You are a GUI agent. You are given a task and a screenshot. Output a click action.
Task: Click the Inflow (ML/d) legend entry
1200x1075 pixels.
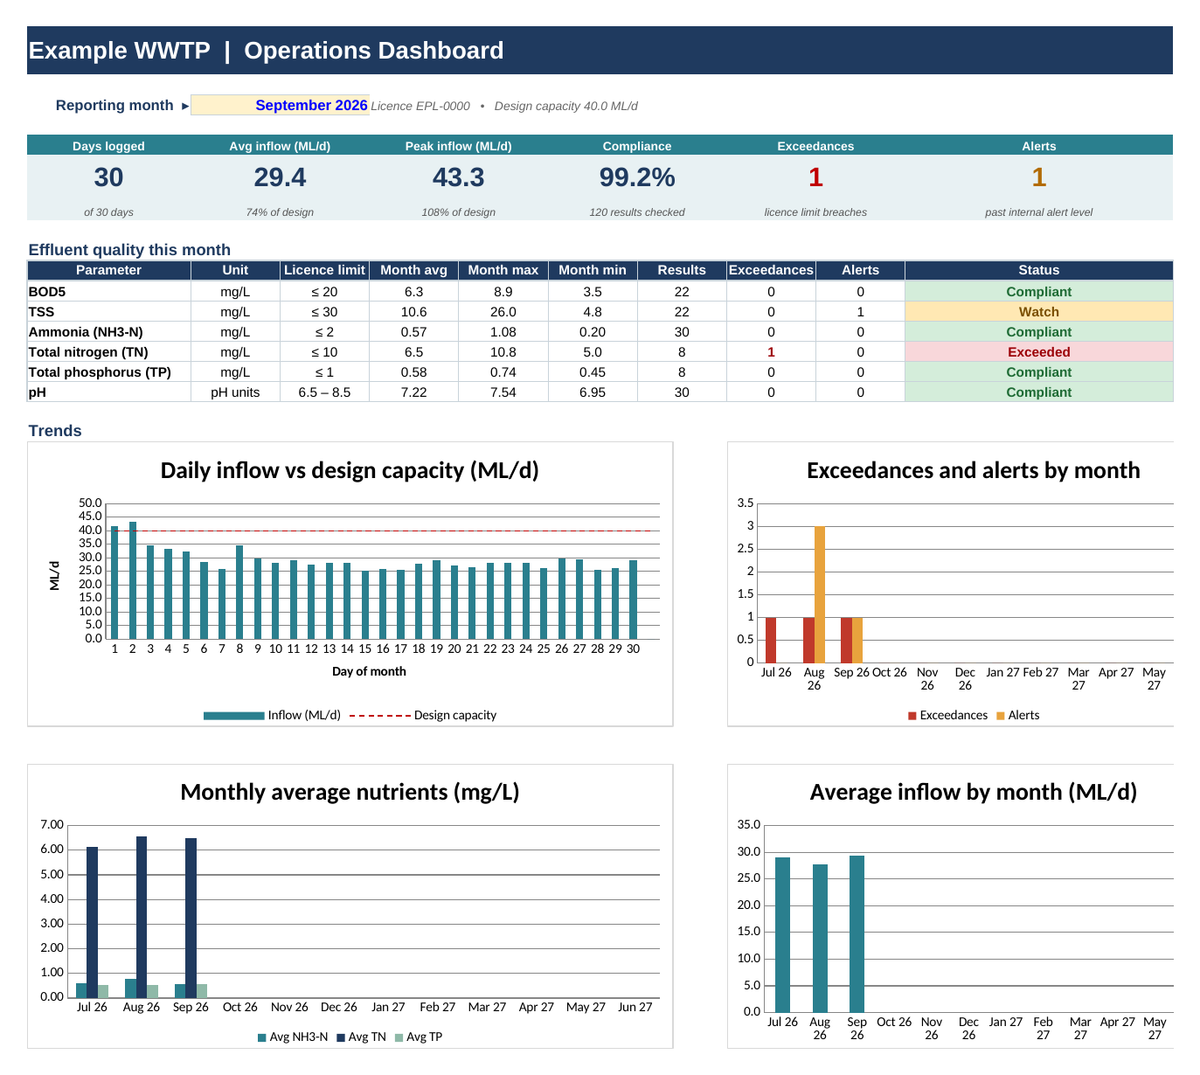272,715
